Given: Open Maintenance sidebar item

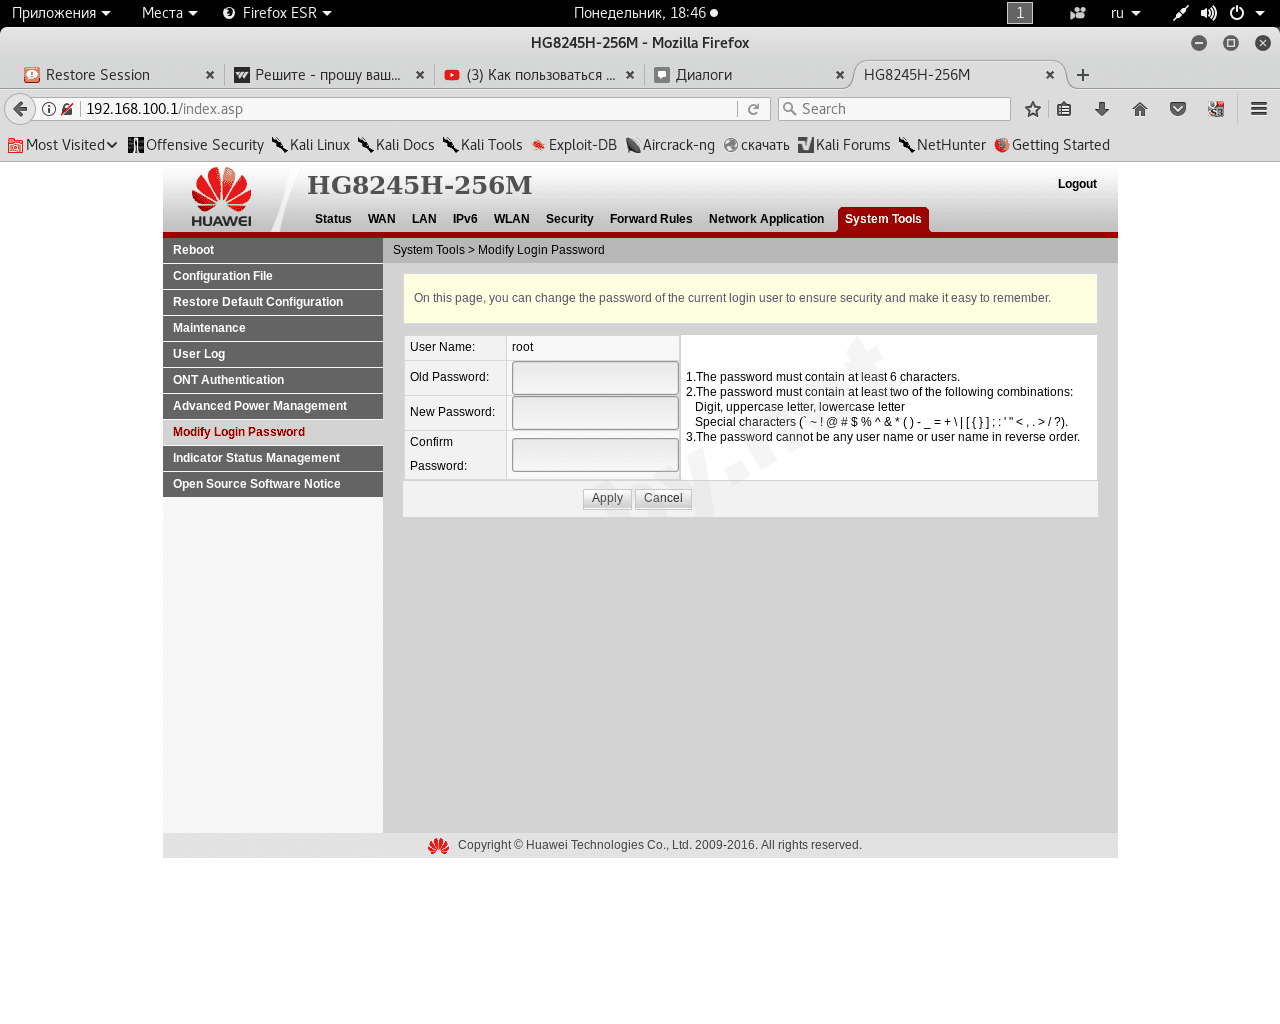Looking at the screenshot, I should (x=273, y=328).
